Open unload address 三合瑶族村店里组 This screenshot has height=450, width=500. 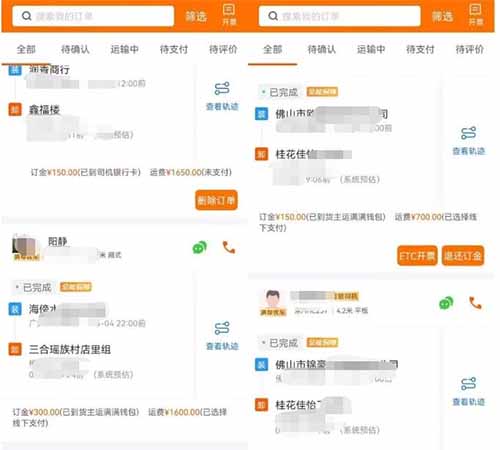[x=70, y=349]
